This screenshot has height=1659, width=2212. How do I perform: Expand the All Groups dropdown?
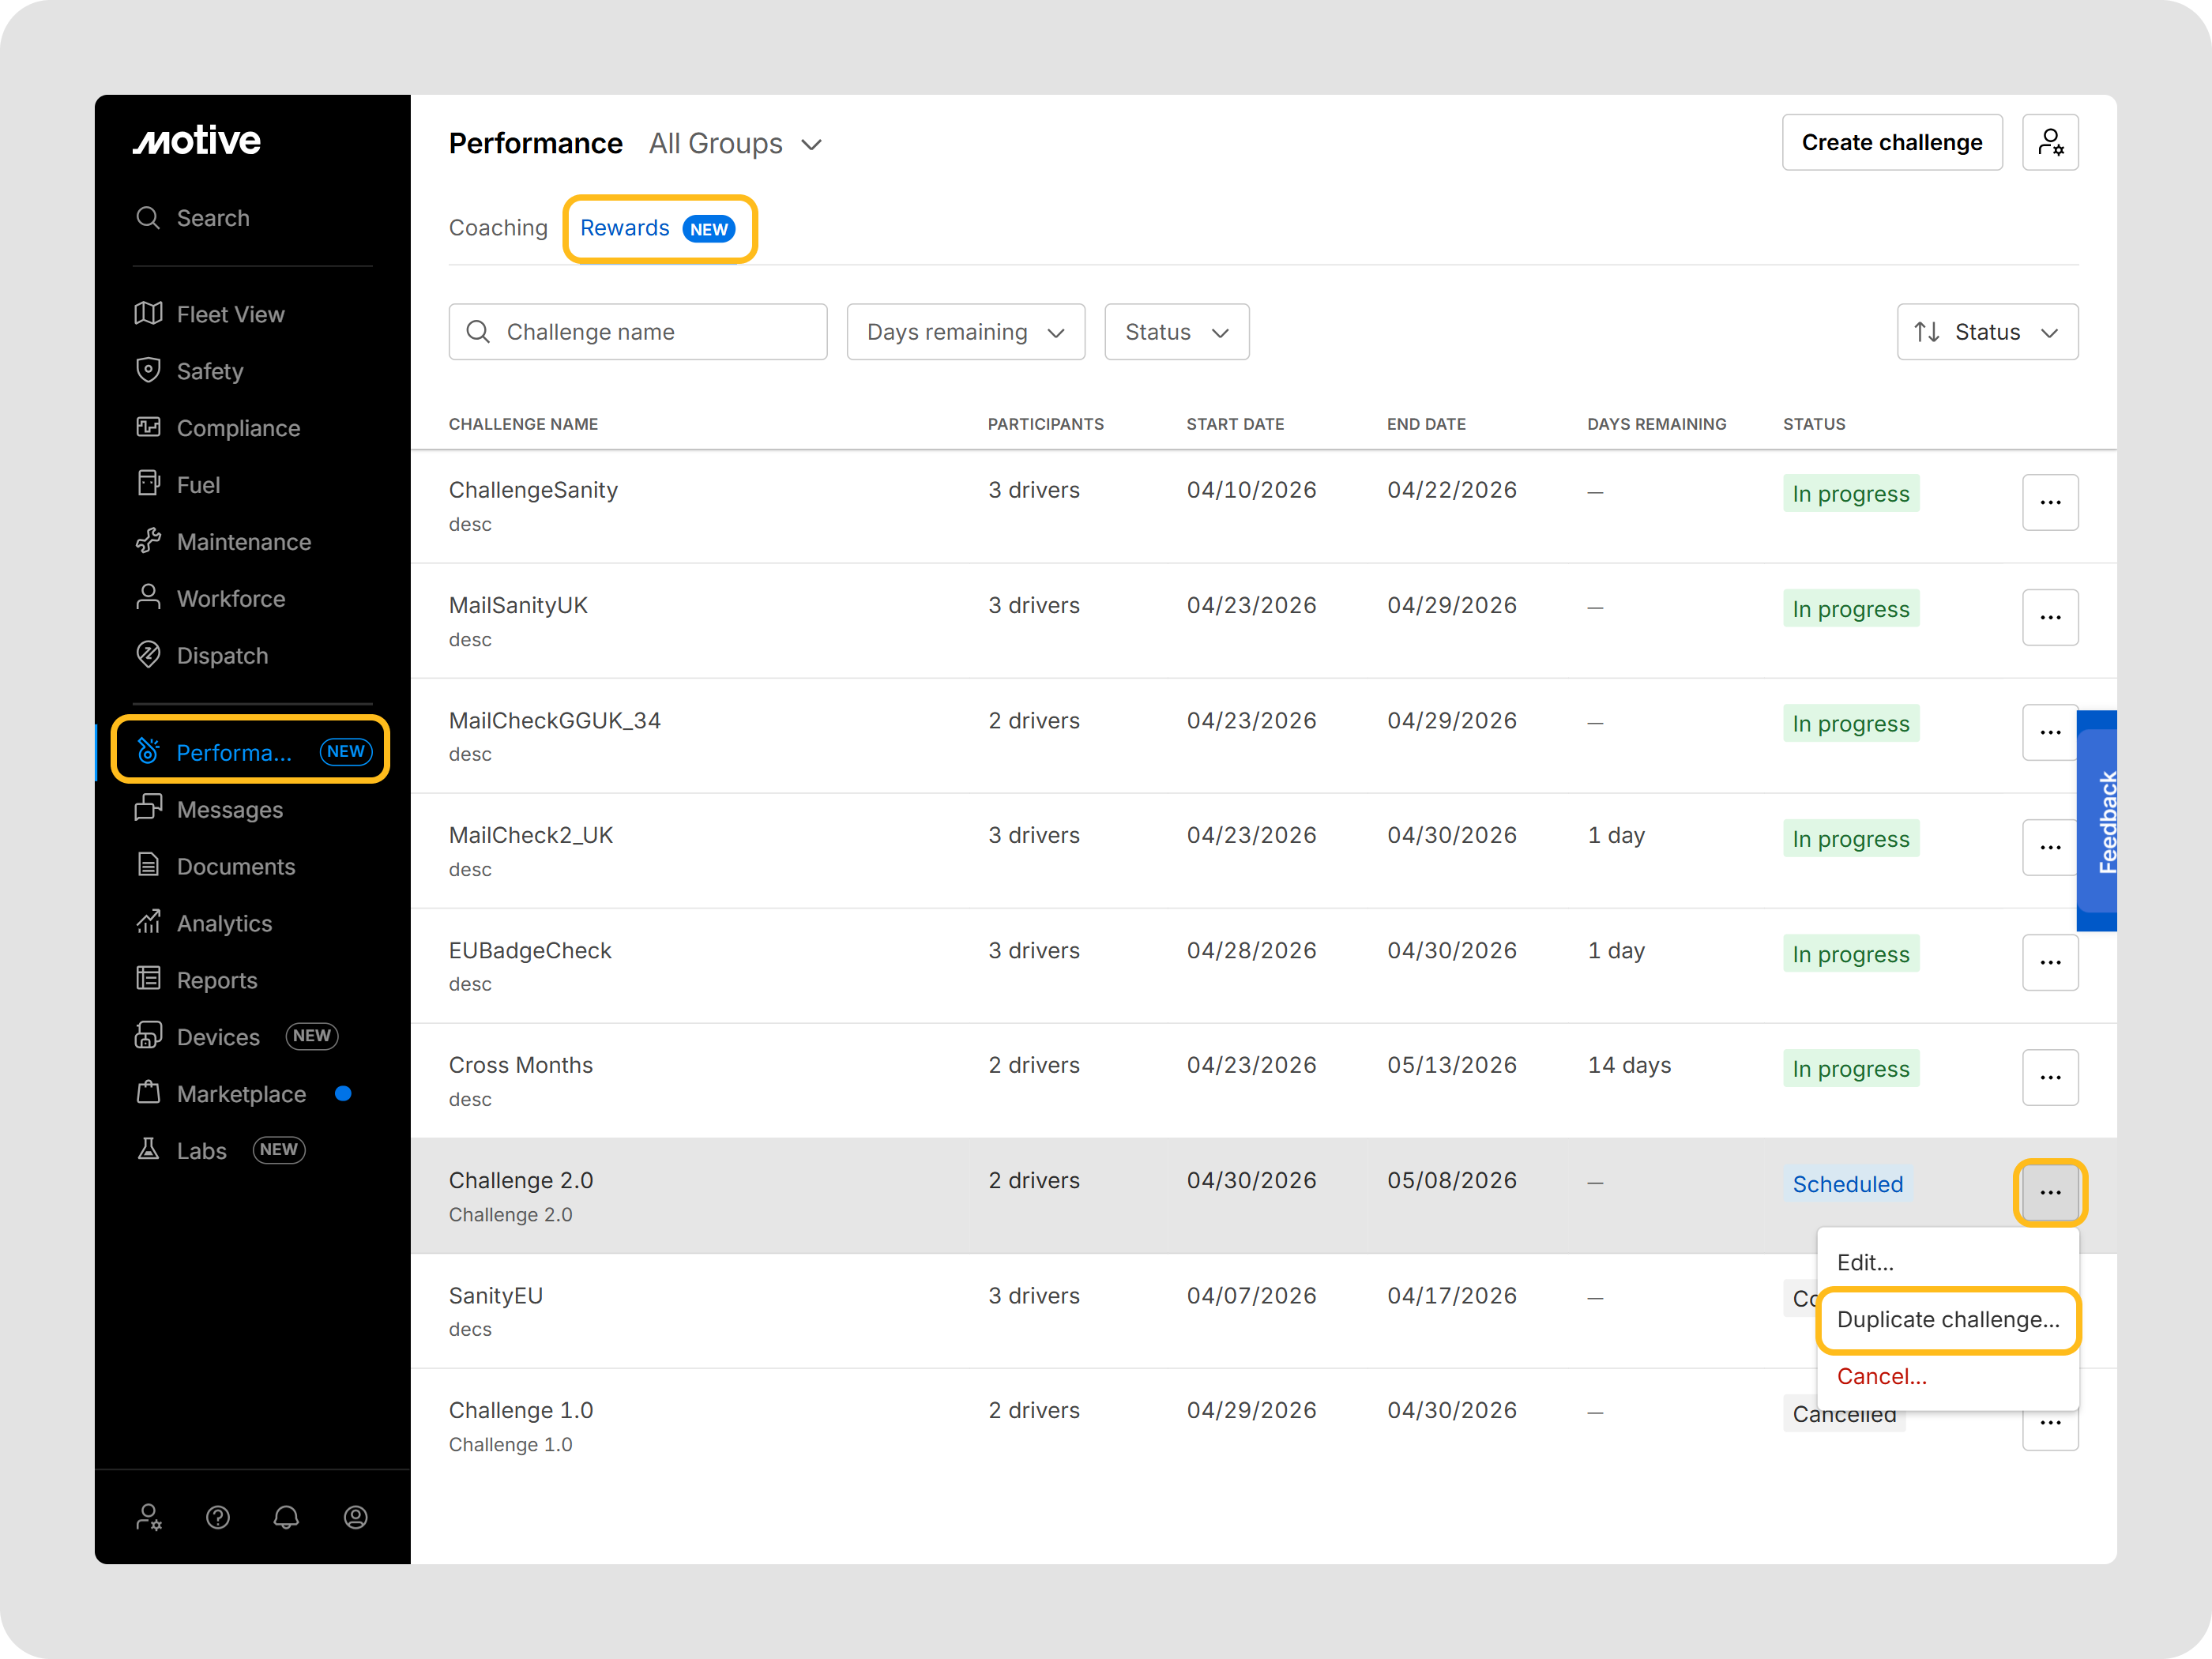pyautogui.click(x=735, y=144)
